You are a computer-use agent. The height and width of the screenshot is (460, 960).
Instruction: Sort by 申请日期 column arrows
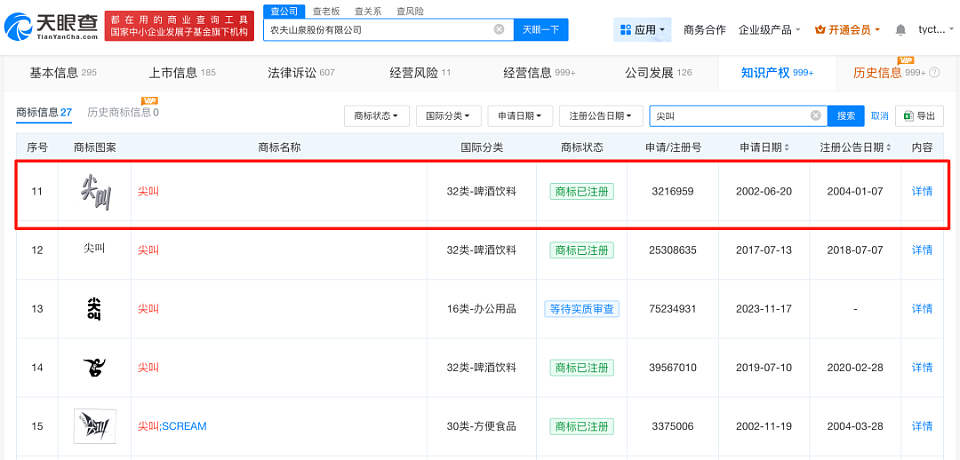click(x=787, y=148)
